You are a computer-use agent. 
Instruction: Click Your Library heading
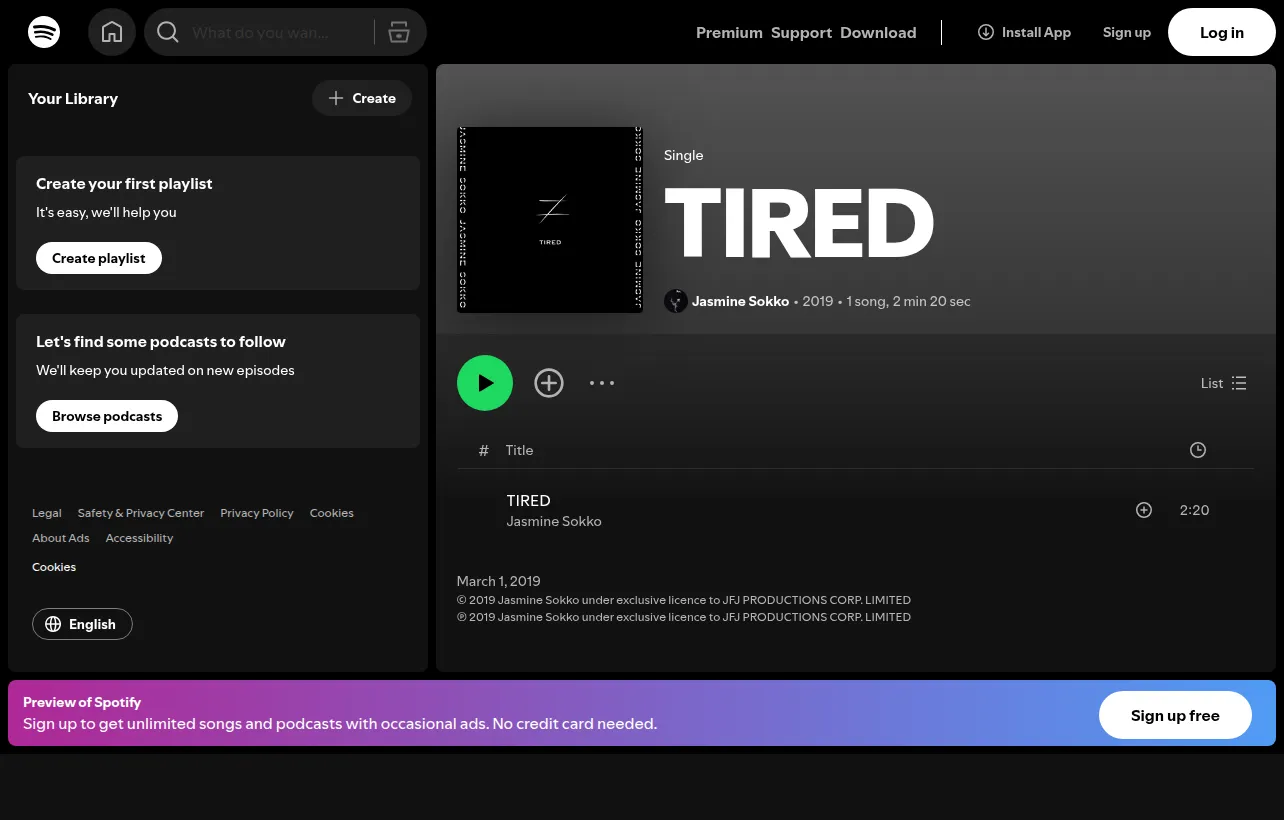73,98
